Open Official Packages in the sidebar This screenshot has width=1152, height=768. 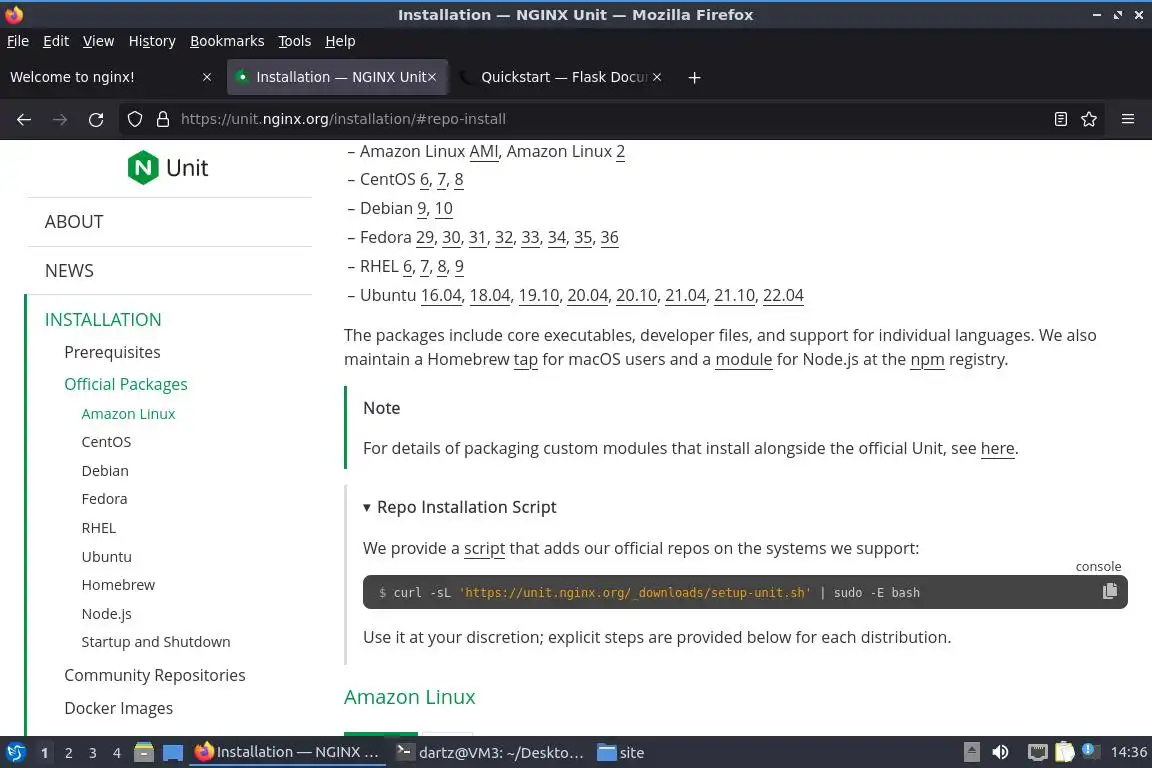126,384
